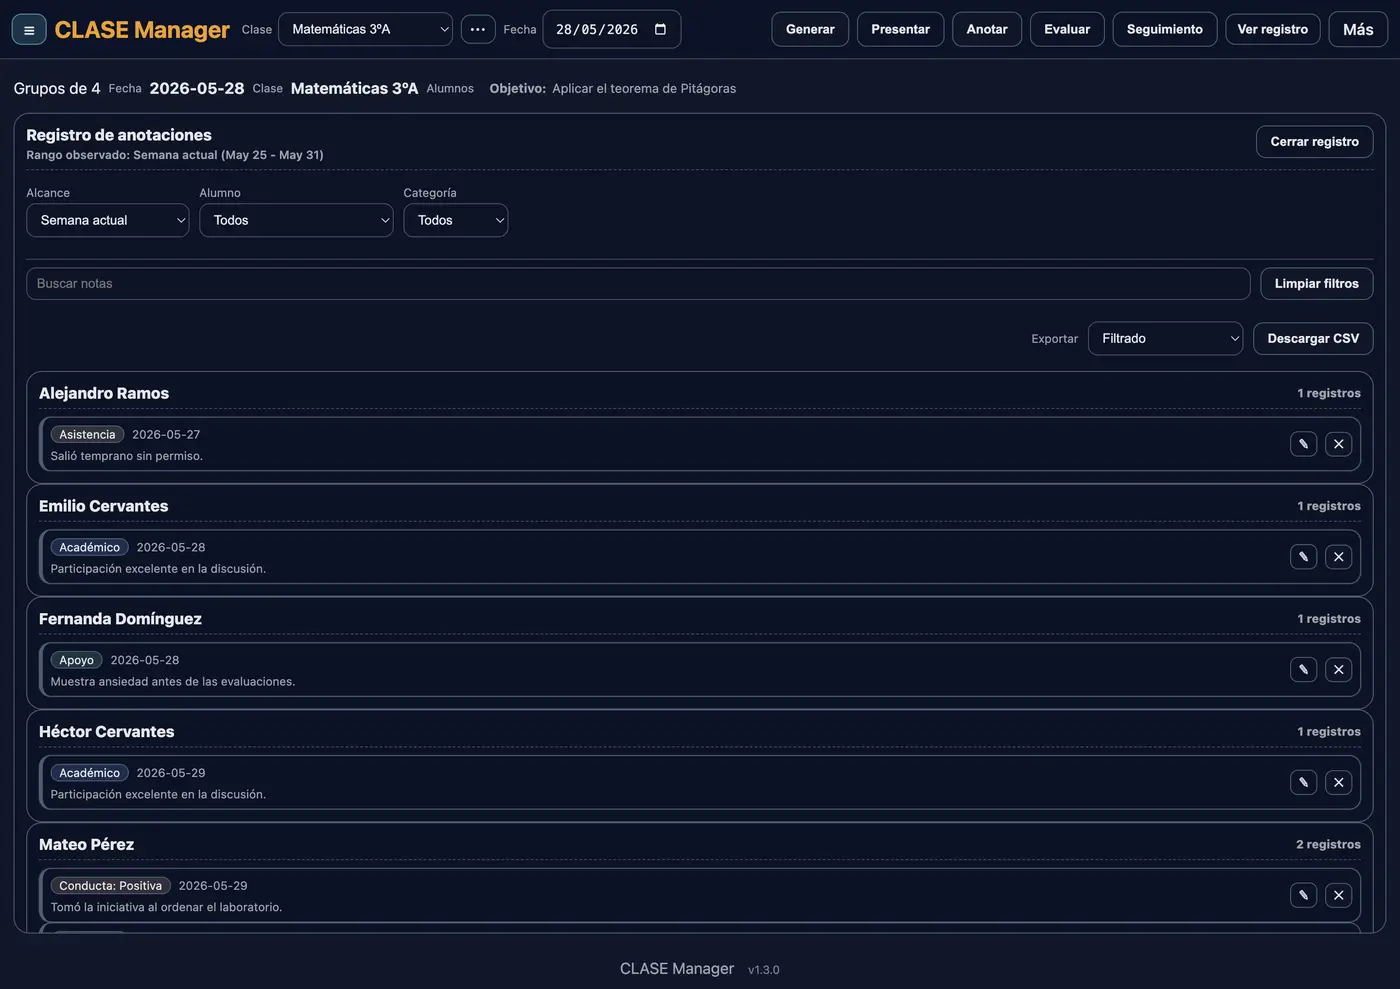Viewport: 1400px width, 989px height.
Task: Delete Héctor Cervantes Académico note
Action: (1338, 783)
